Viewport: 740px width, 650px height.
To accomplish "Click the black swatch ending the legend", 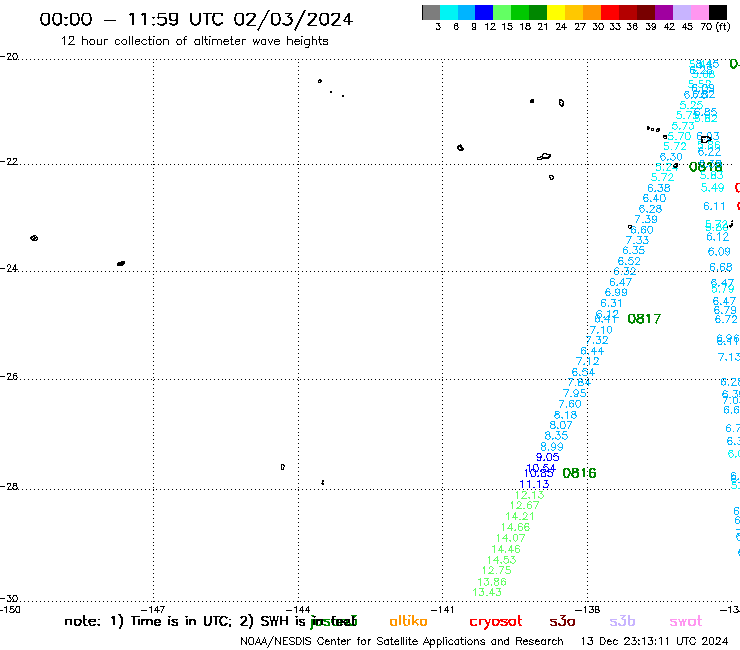I will (x=718, y=12).
